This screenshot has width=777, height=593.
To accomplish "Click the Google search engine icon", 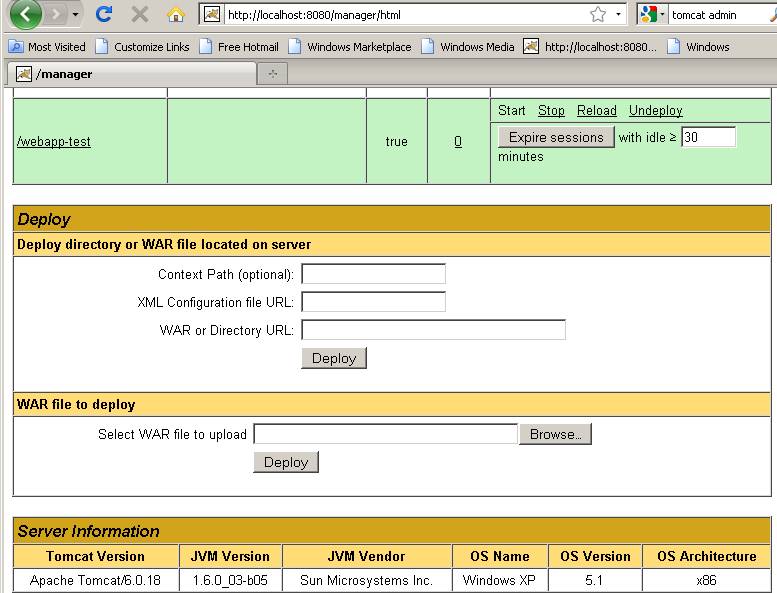I will [x=648, y=15].
